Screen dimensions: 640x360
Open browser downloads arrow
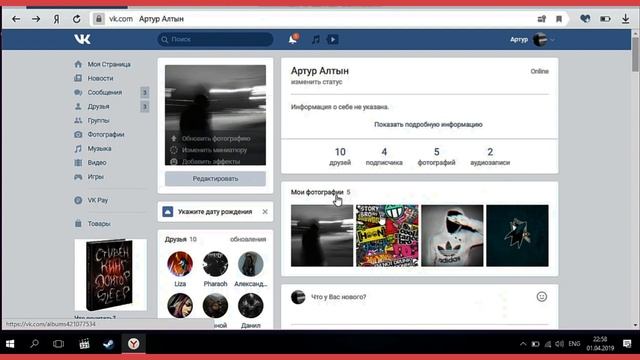point(625,19)
